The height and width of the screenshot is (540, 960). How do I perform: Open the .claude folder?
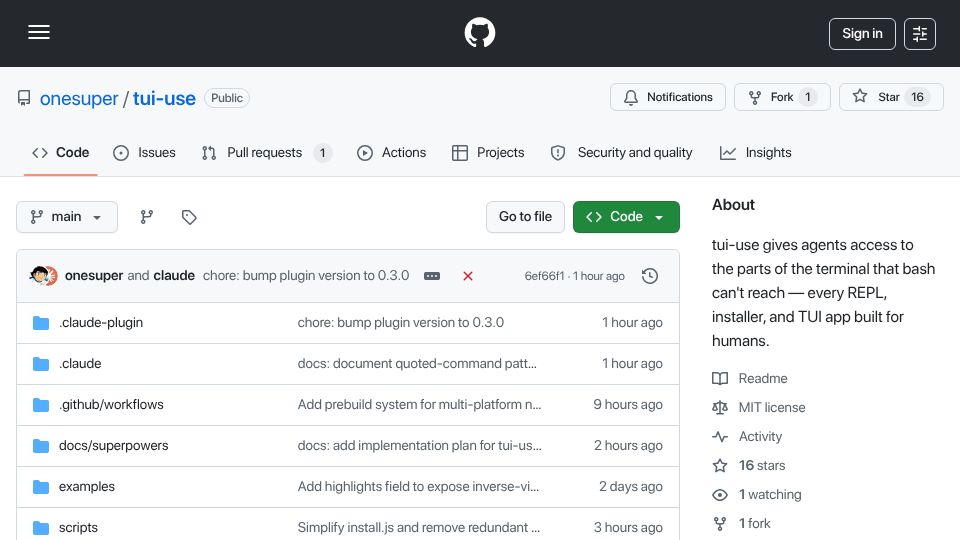(80, 364)
